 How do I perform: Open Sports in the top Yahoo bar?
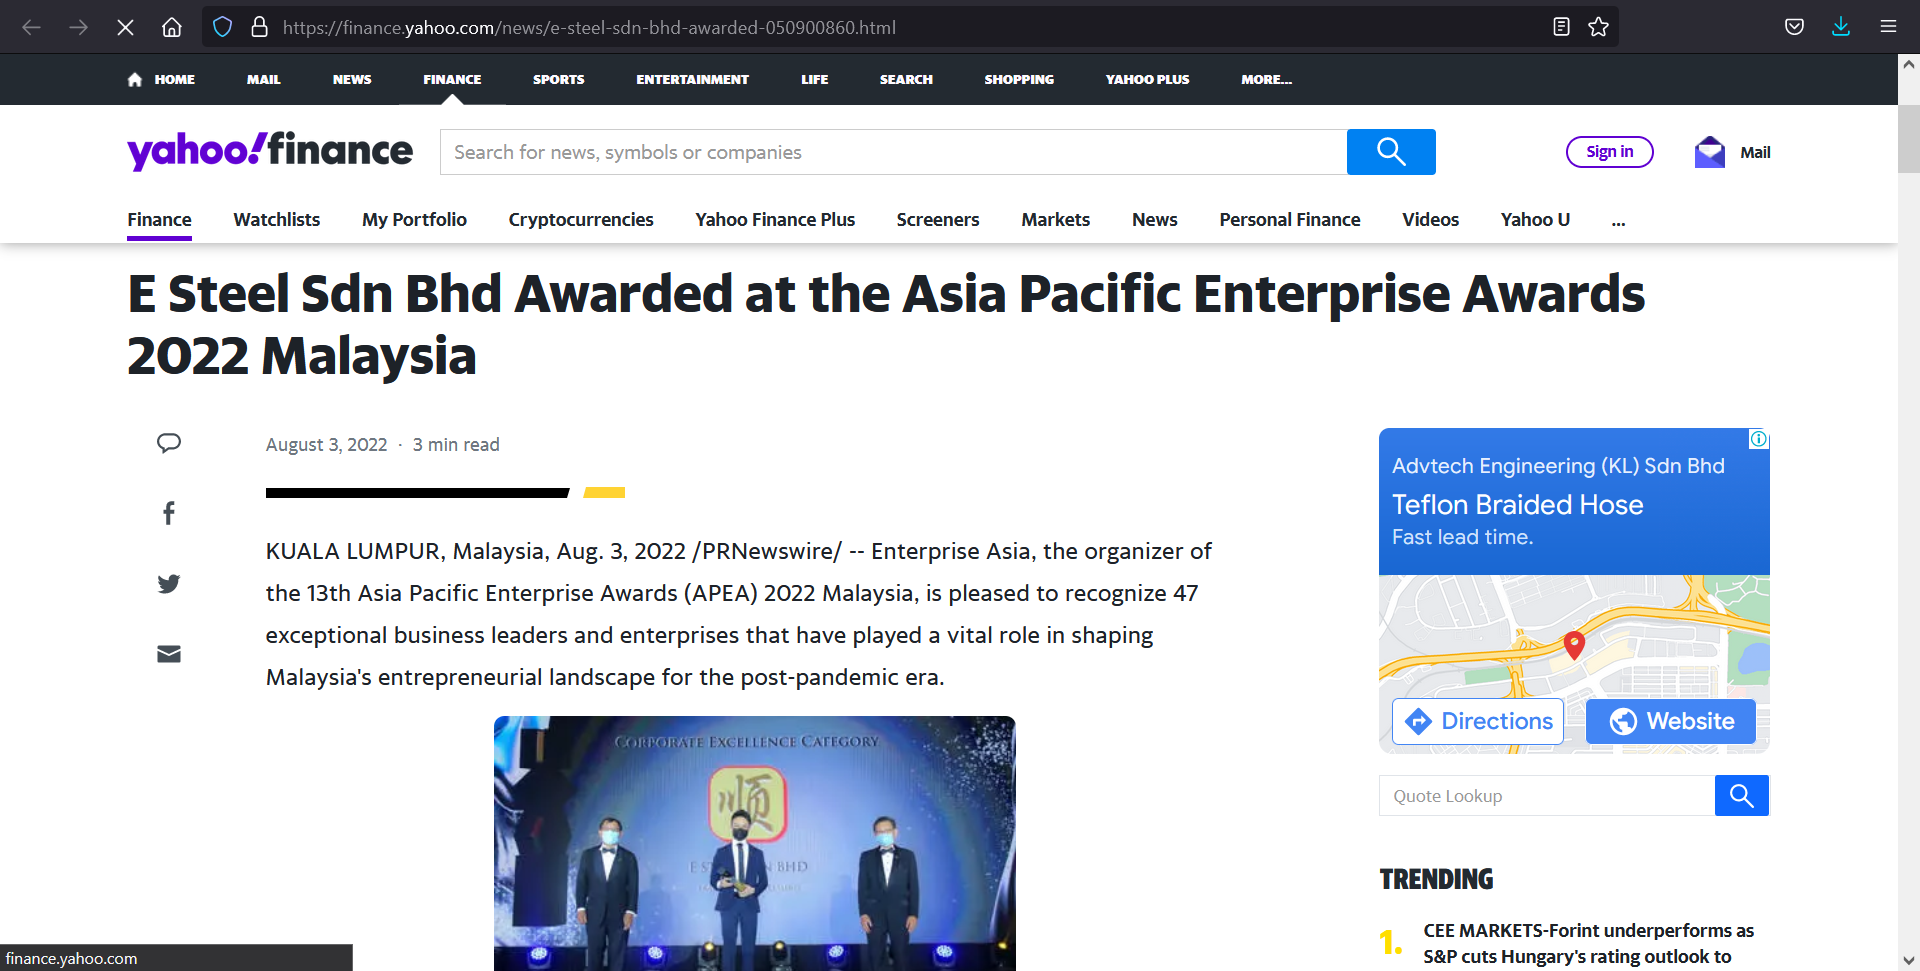[x=558, y=79]
